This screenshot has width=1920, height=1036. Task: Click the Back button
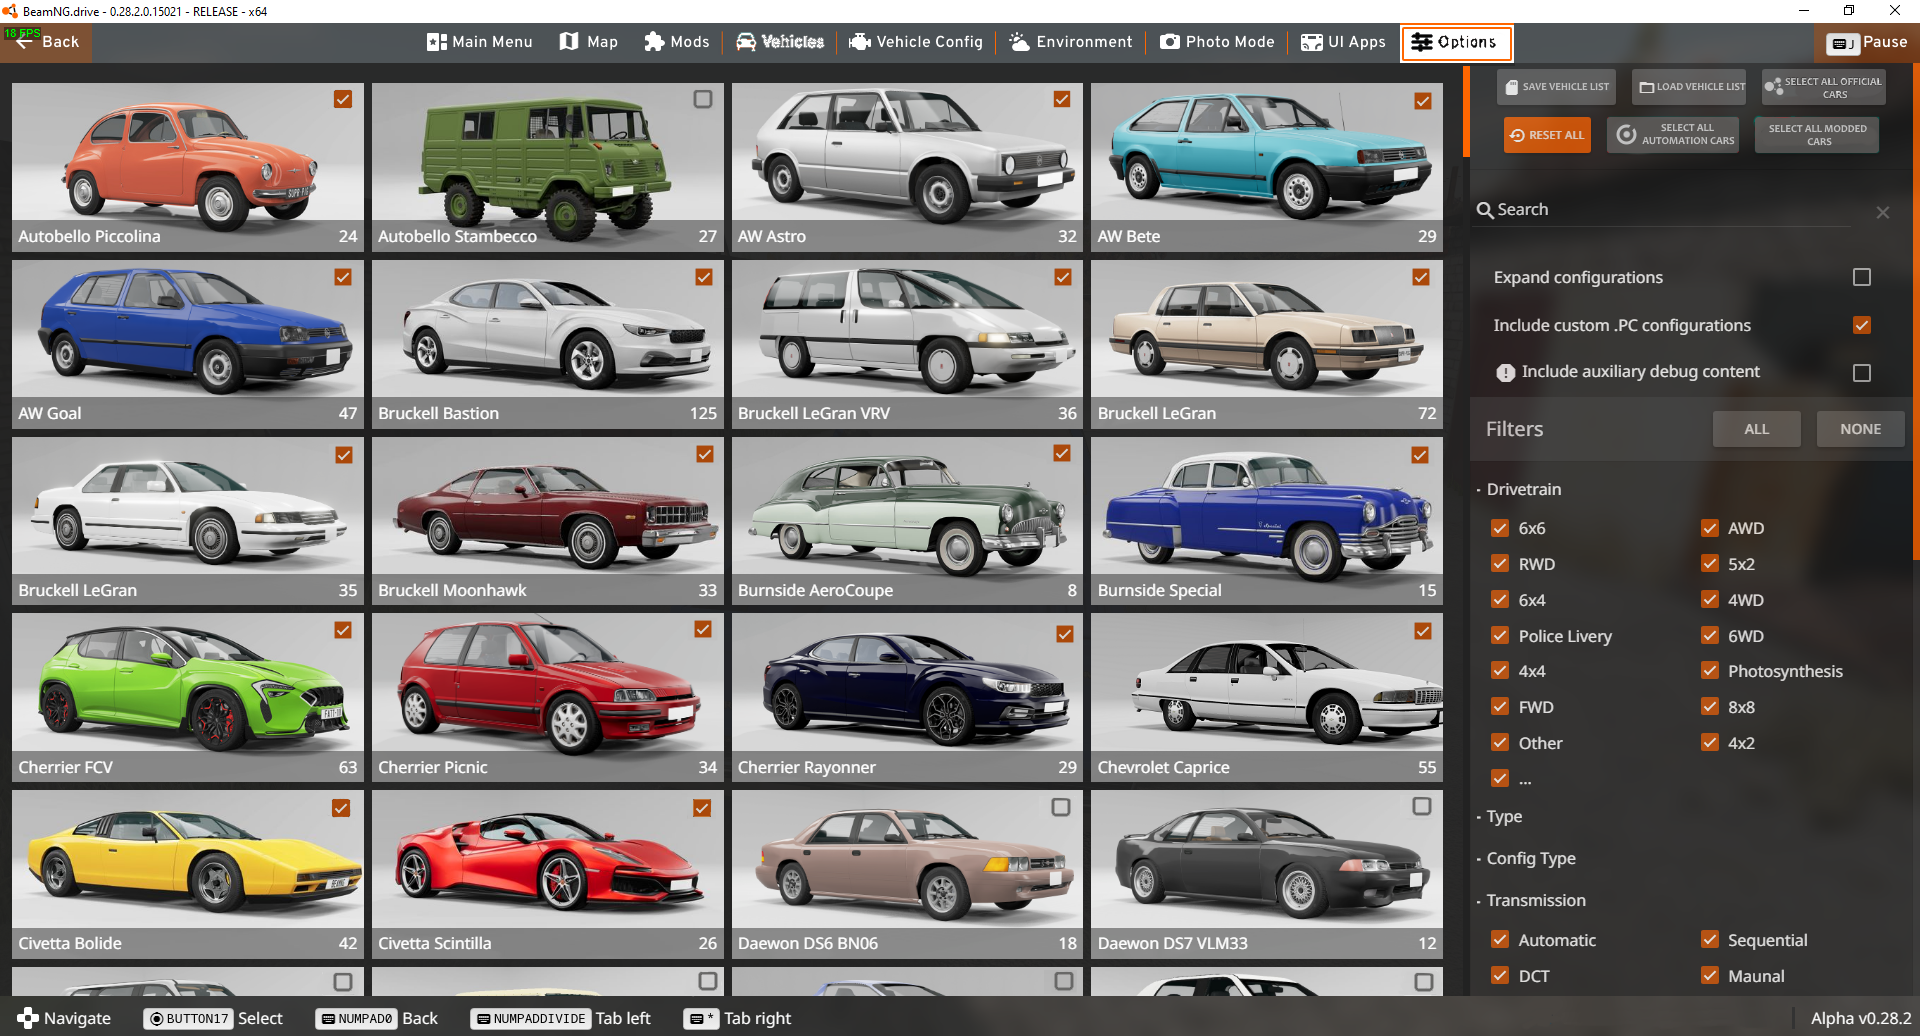tap(46, 42)
